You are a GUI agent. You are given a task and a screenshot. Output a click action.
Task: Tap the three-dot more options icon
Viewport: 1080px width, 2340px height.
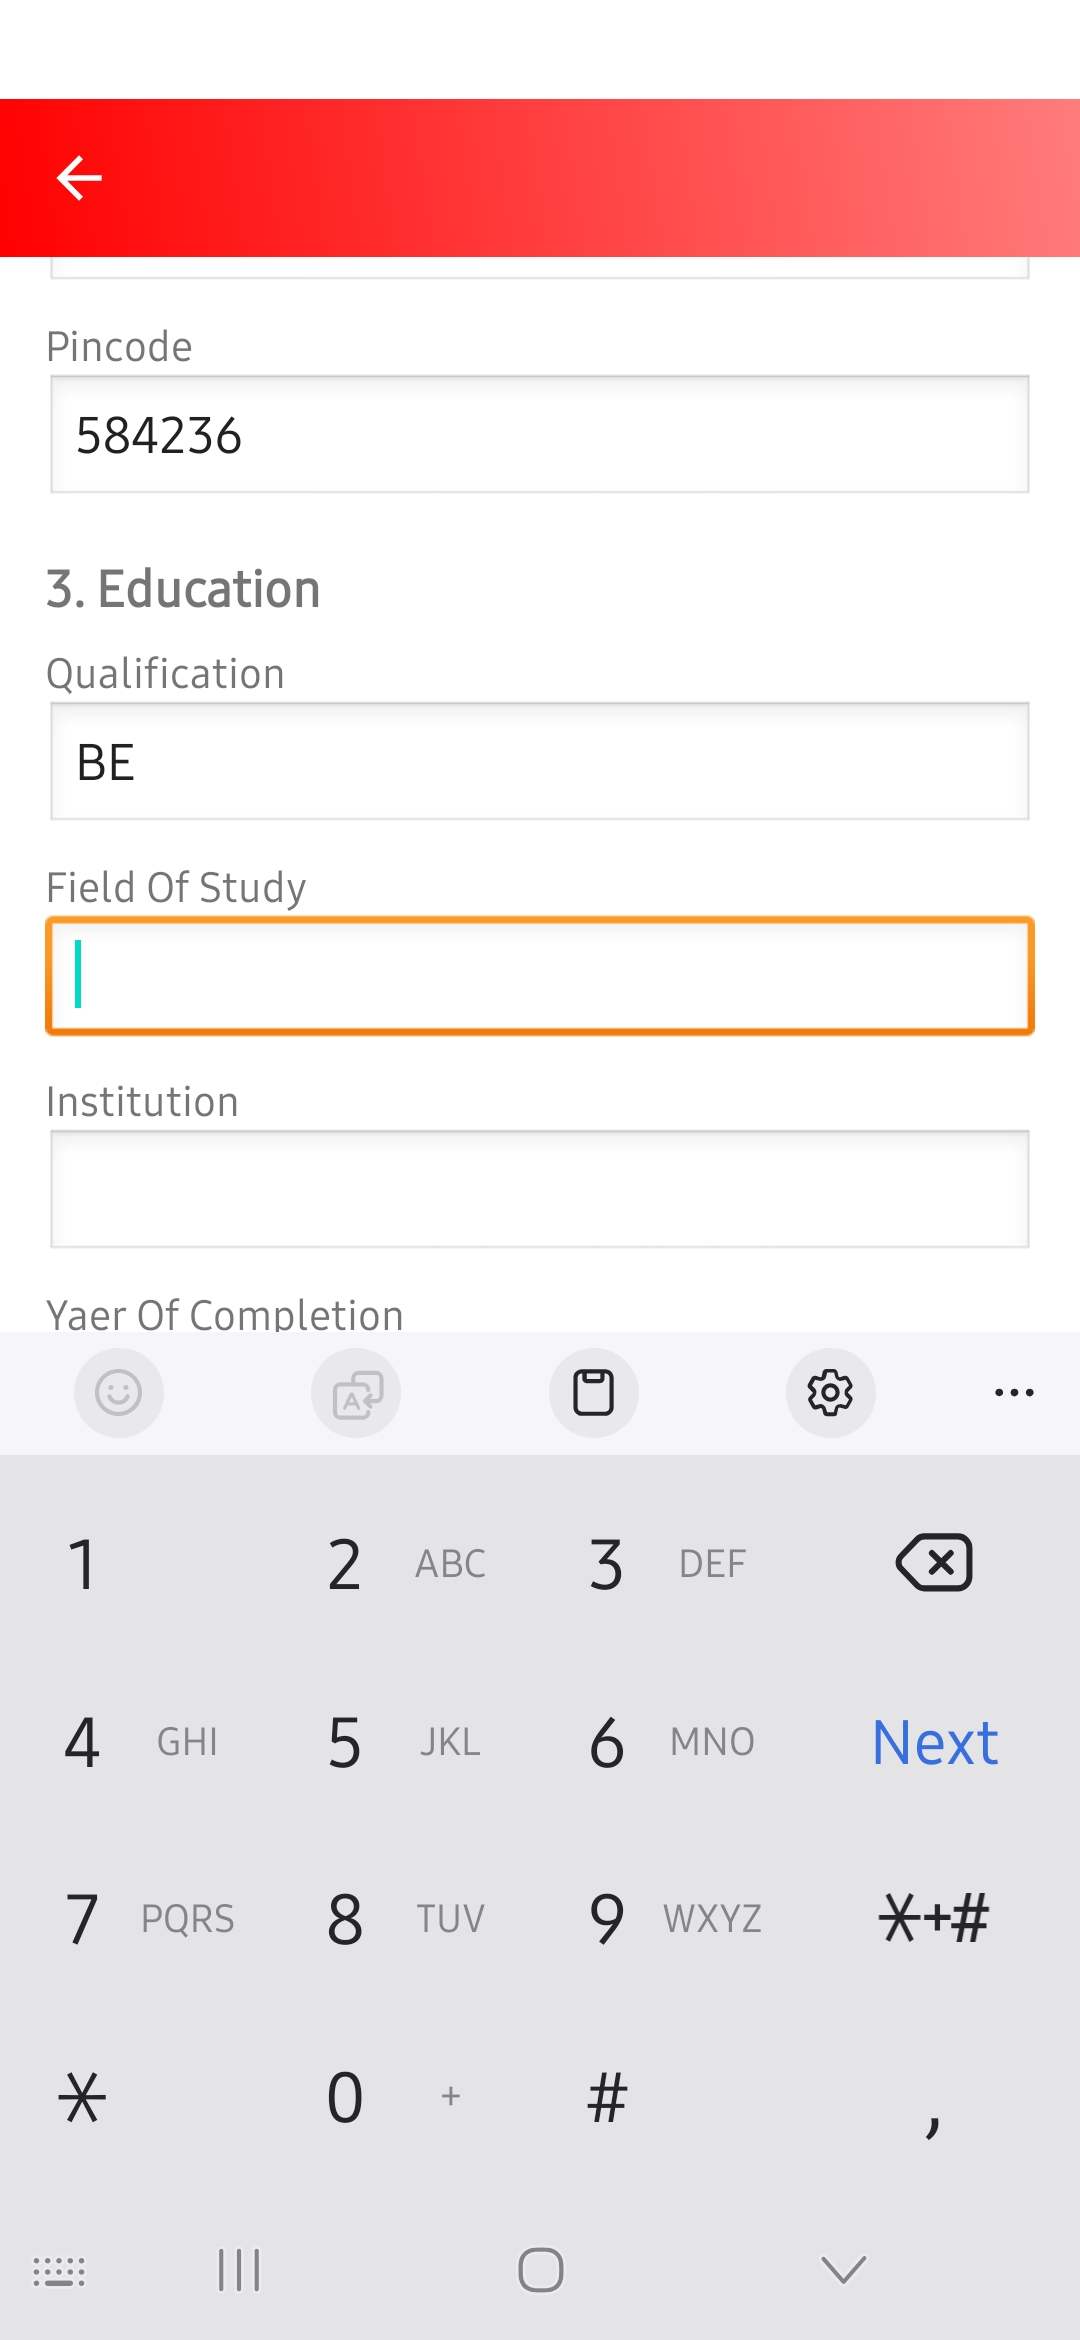(x=1014, y=1392)
